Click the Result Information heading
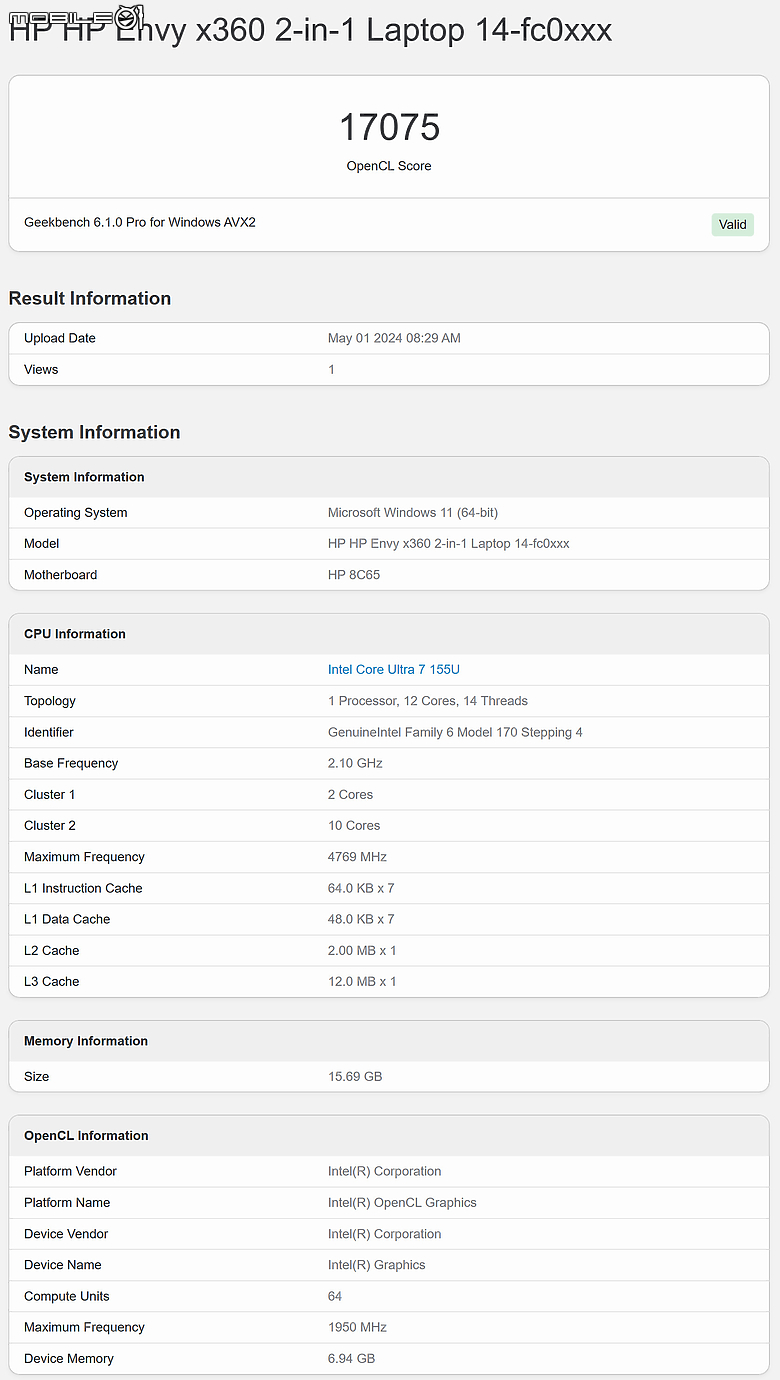This screenshot has width=780, height=1380. click(x=90, y=298)
